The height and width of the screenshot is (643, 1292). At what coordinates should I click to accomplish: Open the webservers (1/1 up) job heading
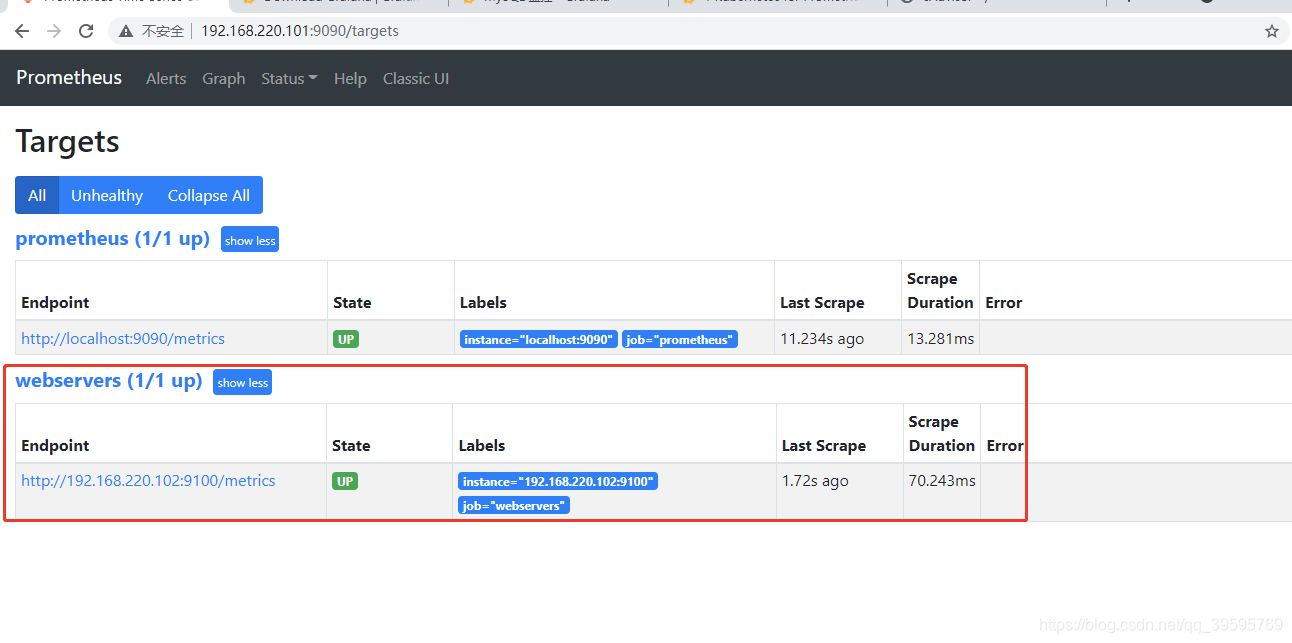tap(109, 381)
